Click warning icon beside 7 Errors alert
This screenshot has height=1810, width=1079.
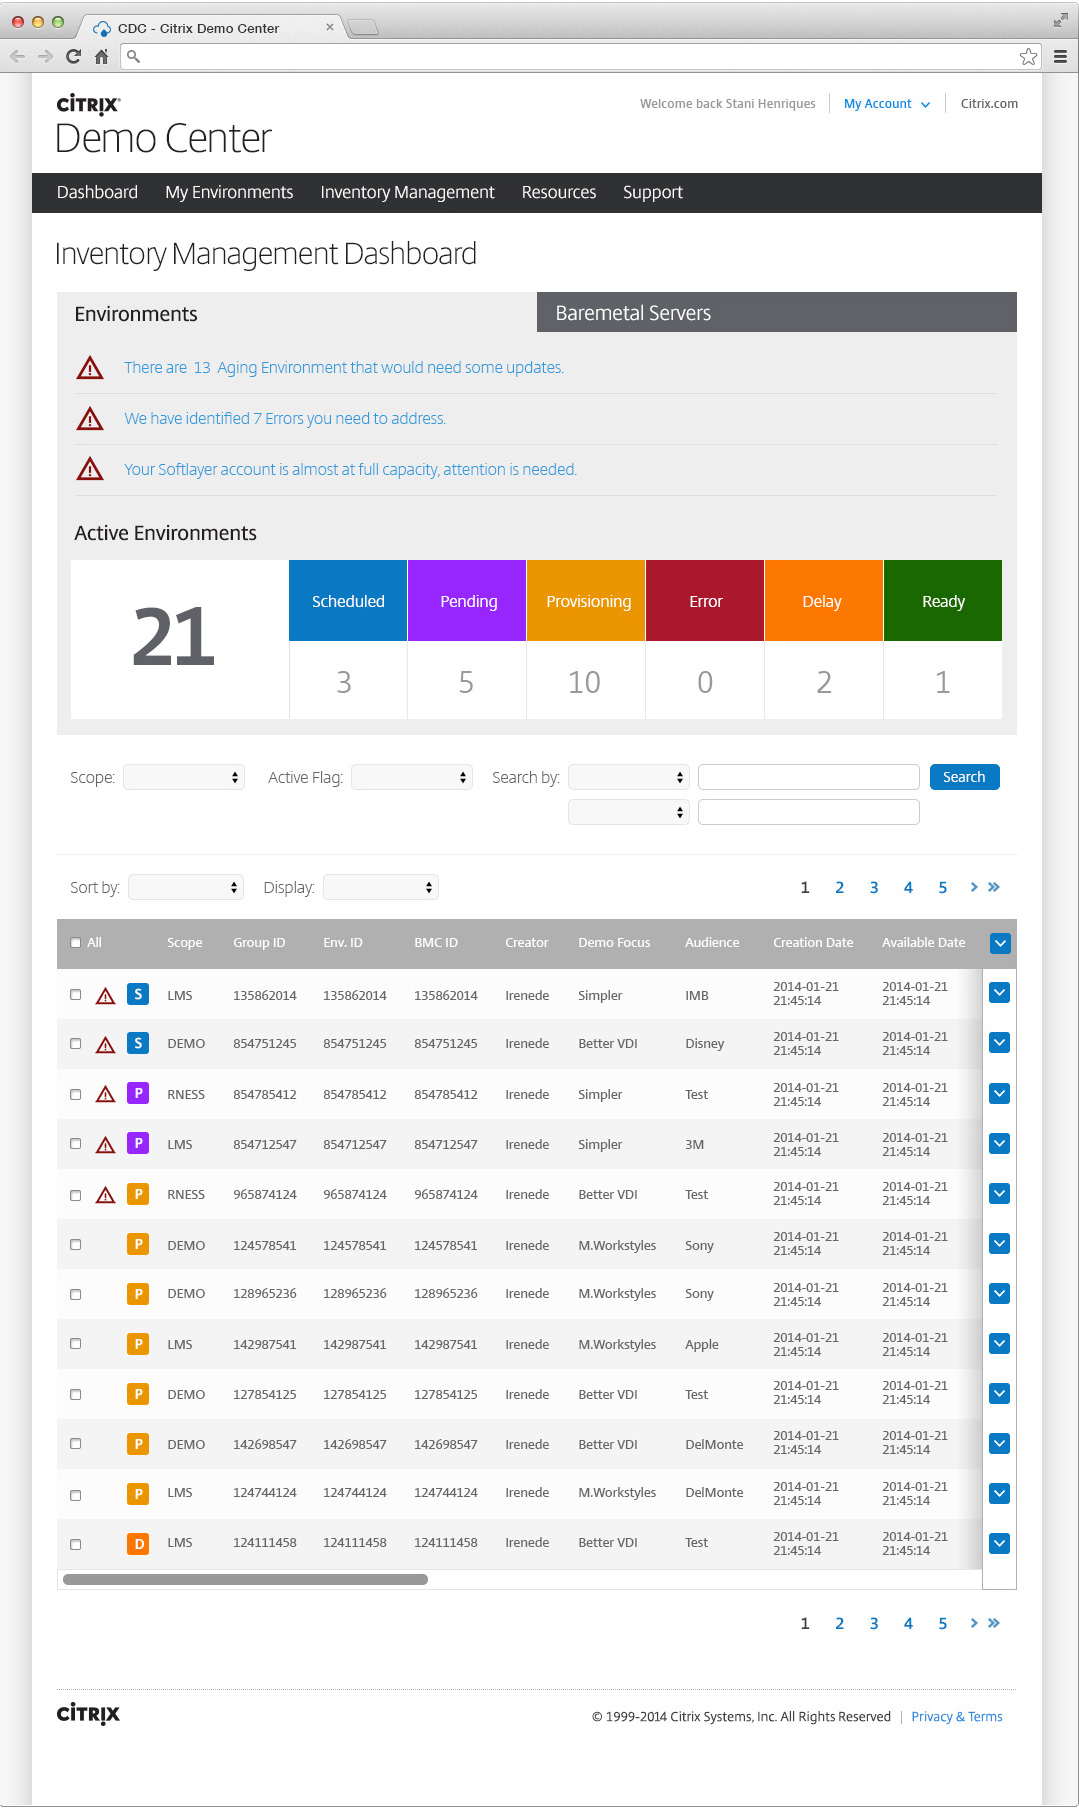point(90,419)
